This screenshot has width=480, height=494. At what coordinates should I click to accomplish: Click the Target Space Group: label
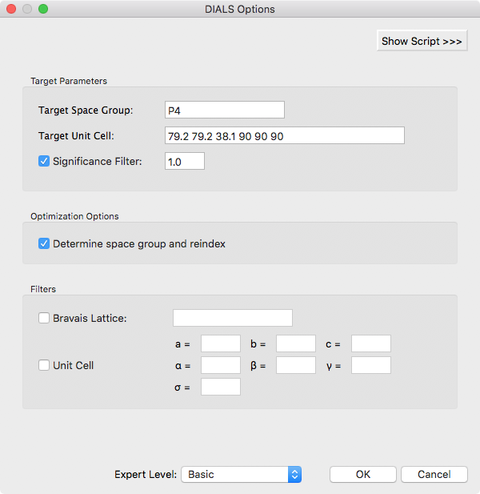[x=86, y=110]
